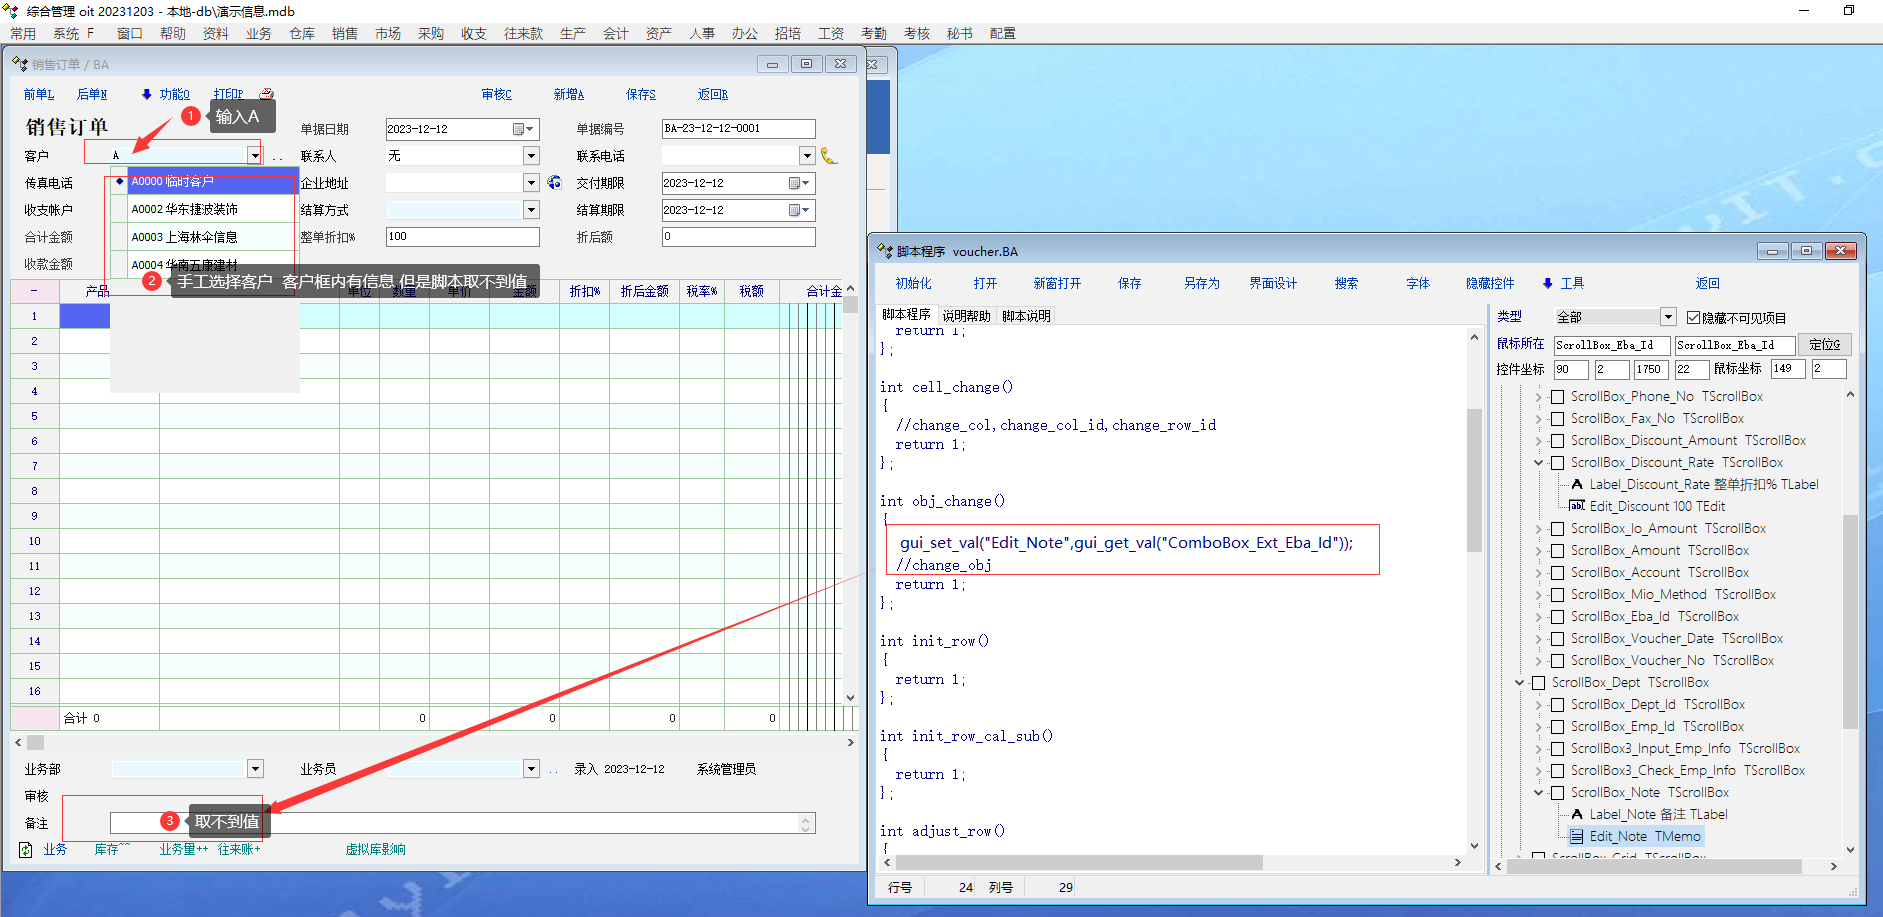This screenshot has height=917, width=1883.
Task: Collapse the ScrollBox_Discount_Rate tree node
Action: [x=1539, y=463]
